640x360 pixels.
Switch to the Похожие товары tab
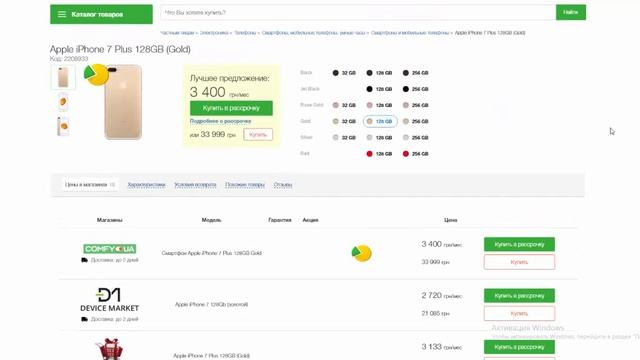245,185
